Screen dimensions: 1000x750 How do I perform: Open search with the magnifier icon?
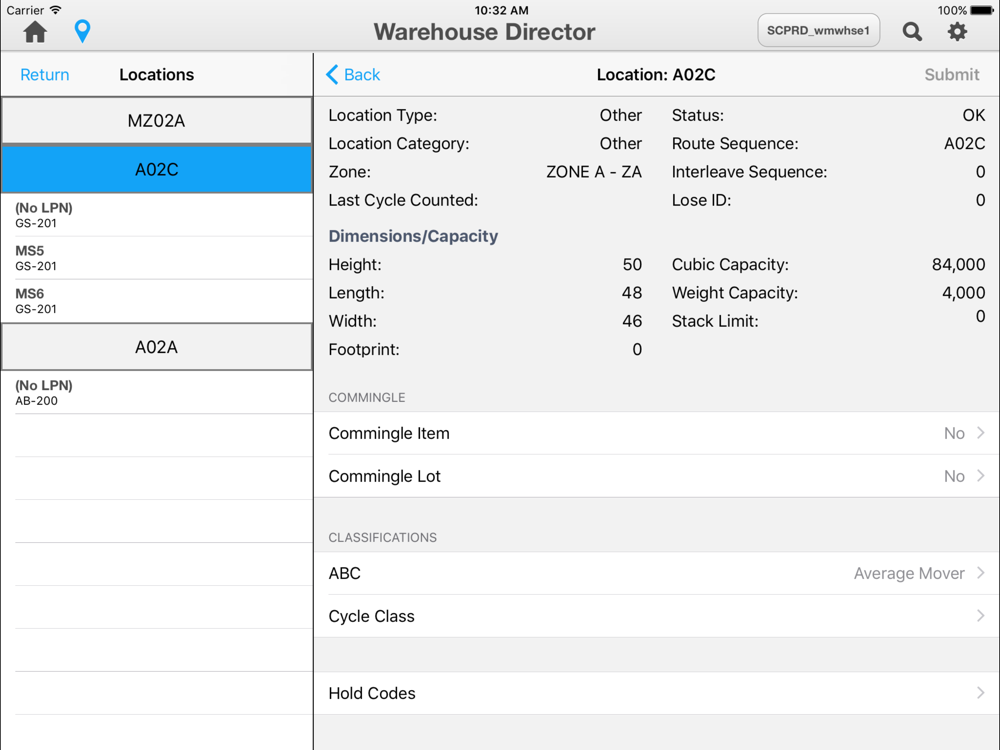tap(912, 31)
